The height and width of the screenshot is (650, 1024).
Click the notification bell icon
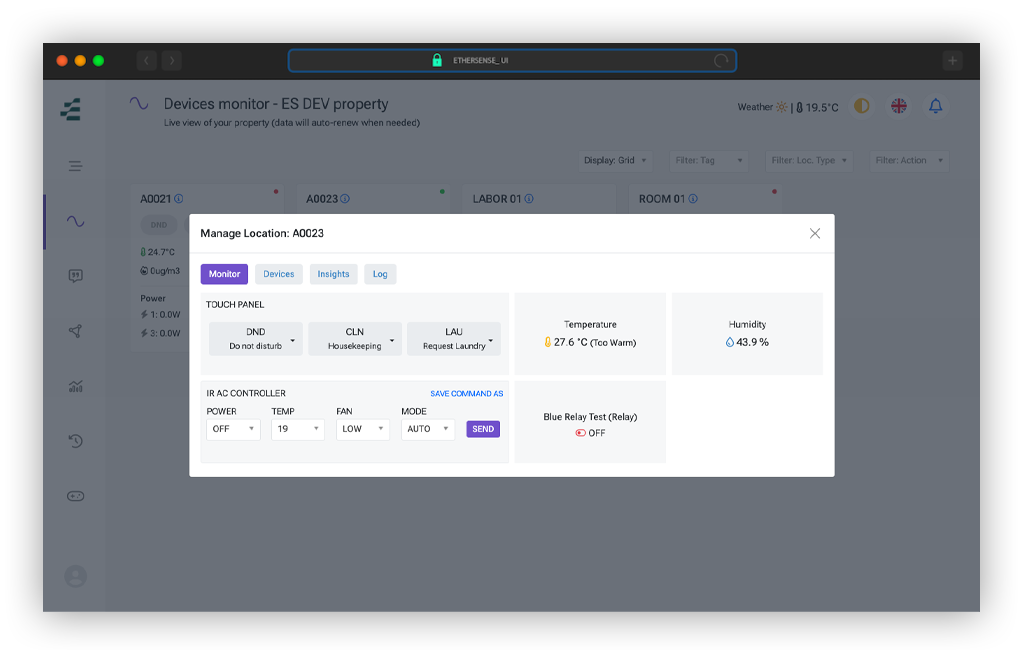point(936,106)
